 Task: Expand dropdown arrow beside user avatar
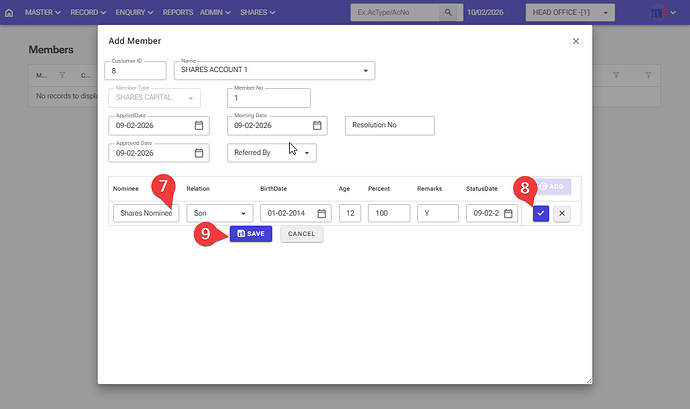(x=673, y=13)
